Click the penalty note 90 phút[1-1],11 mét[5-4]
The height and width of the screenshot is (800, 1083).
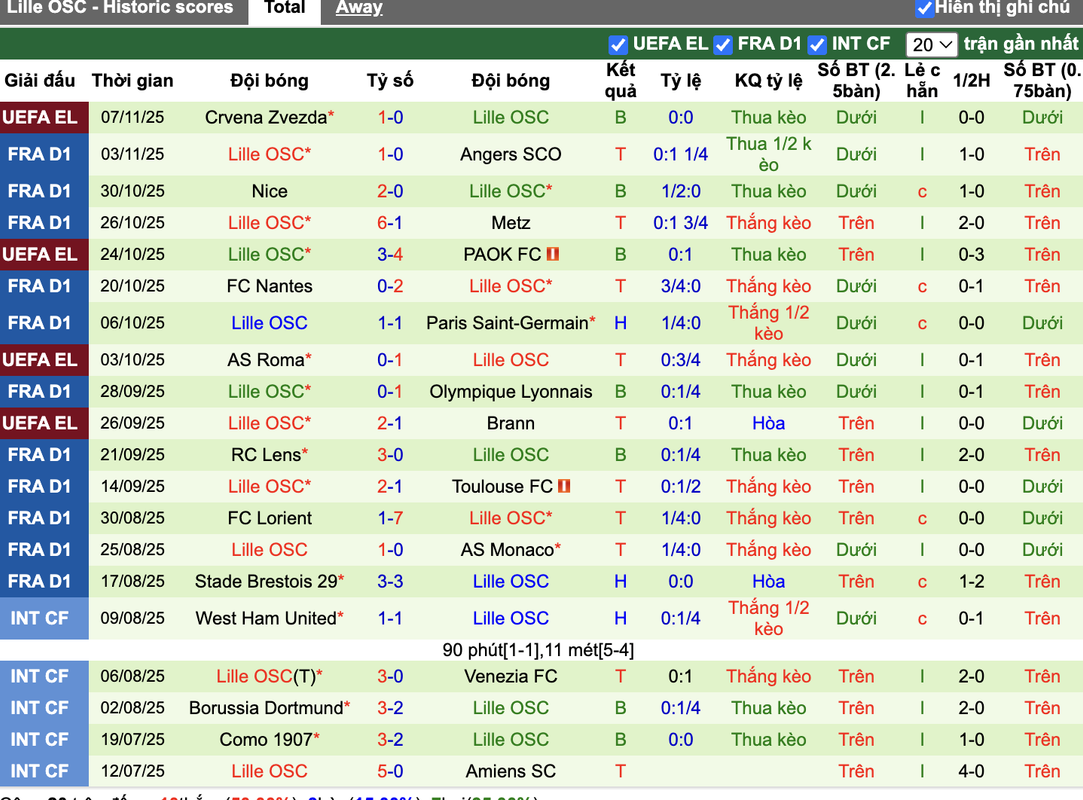tap(538, 650)
